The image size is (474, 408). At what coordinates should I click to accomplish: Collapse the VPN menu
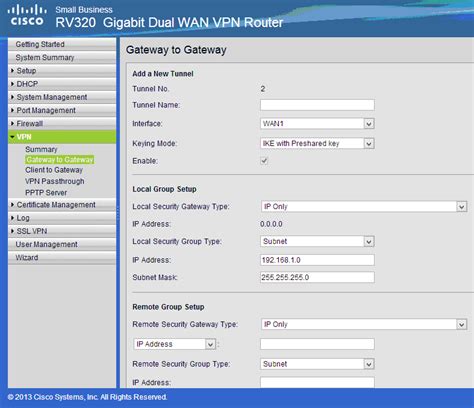click(x=62, y=137)
